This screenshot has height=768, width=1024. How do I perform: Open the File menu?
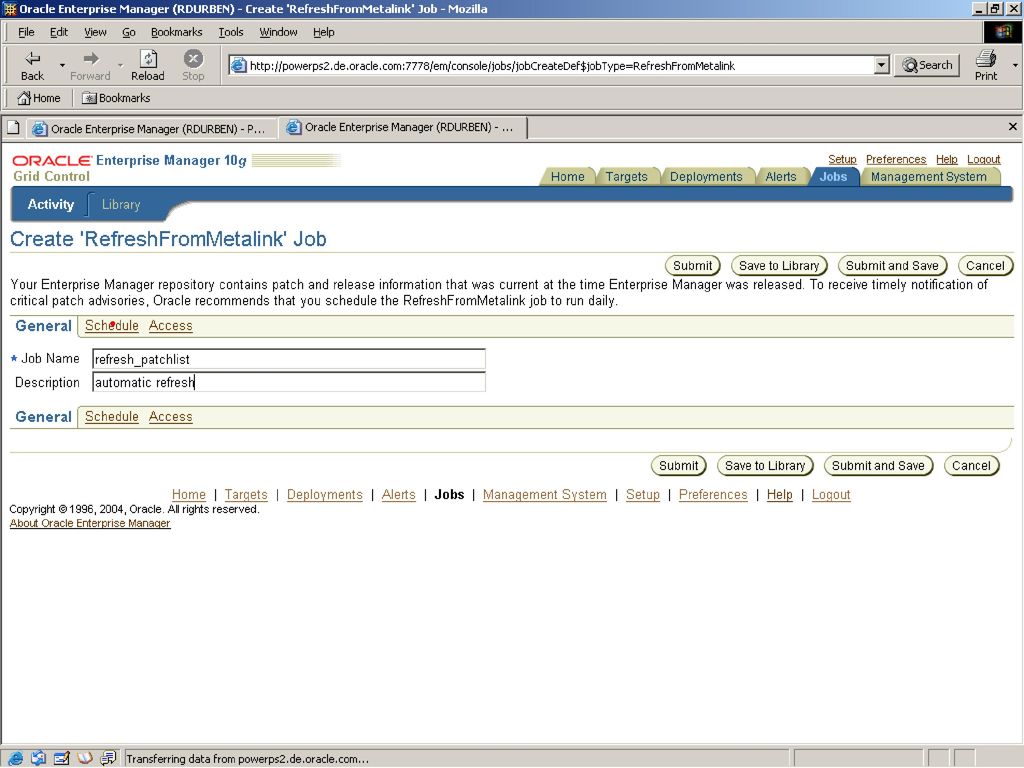click(26, 32)
